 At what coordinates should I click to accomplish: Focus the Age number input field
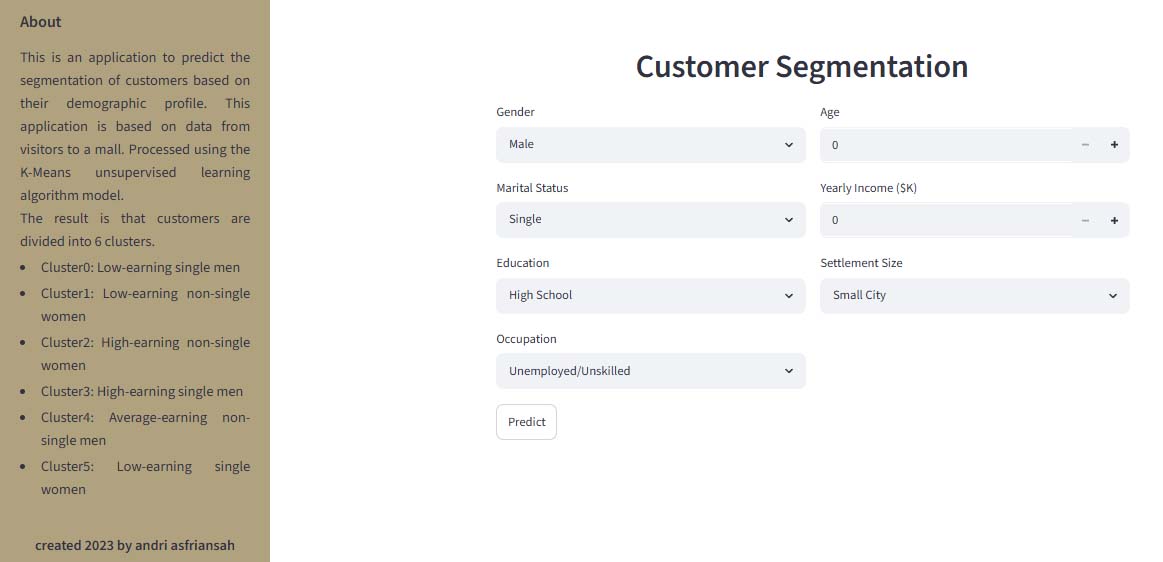coord(946,145)
